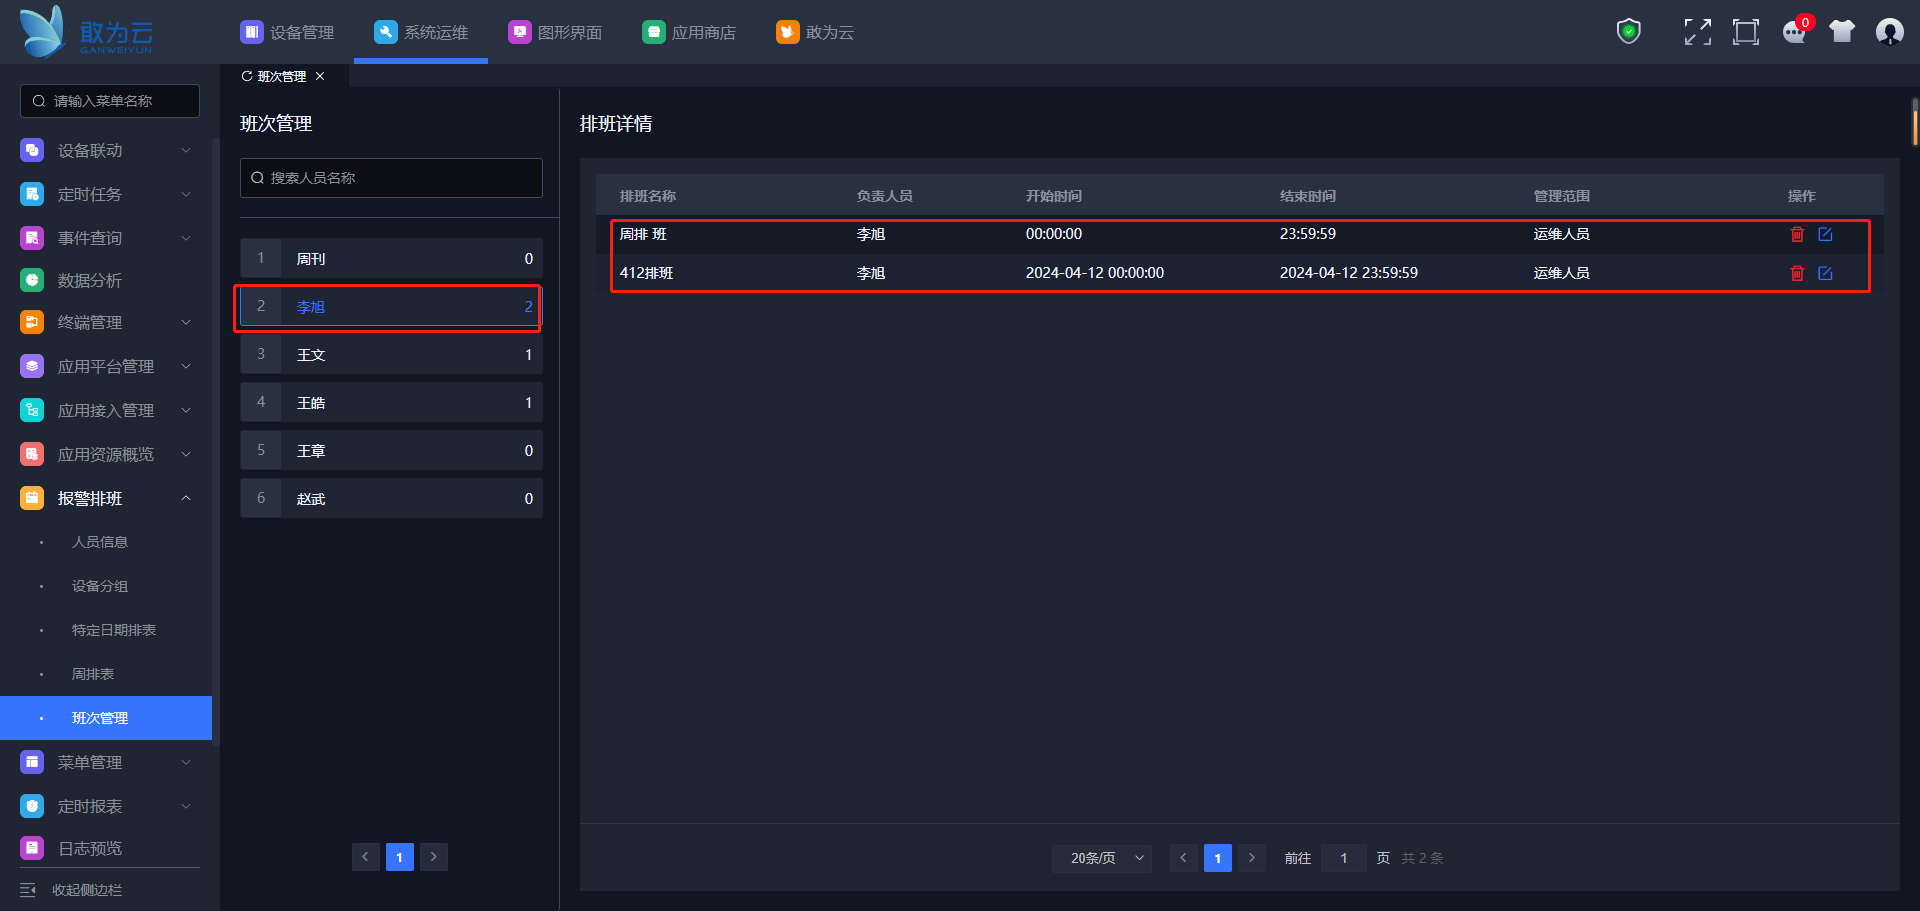The image size is (1920, 911).
Task: Click the security shield icon in header
Action: pyautogui.click(x=1629, y=32)
